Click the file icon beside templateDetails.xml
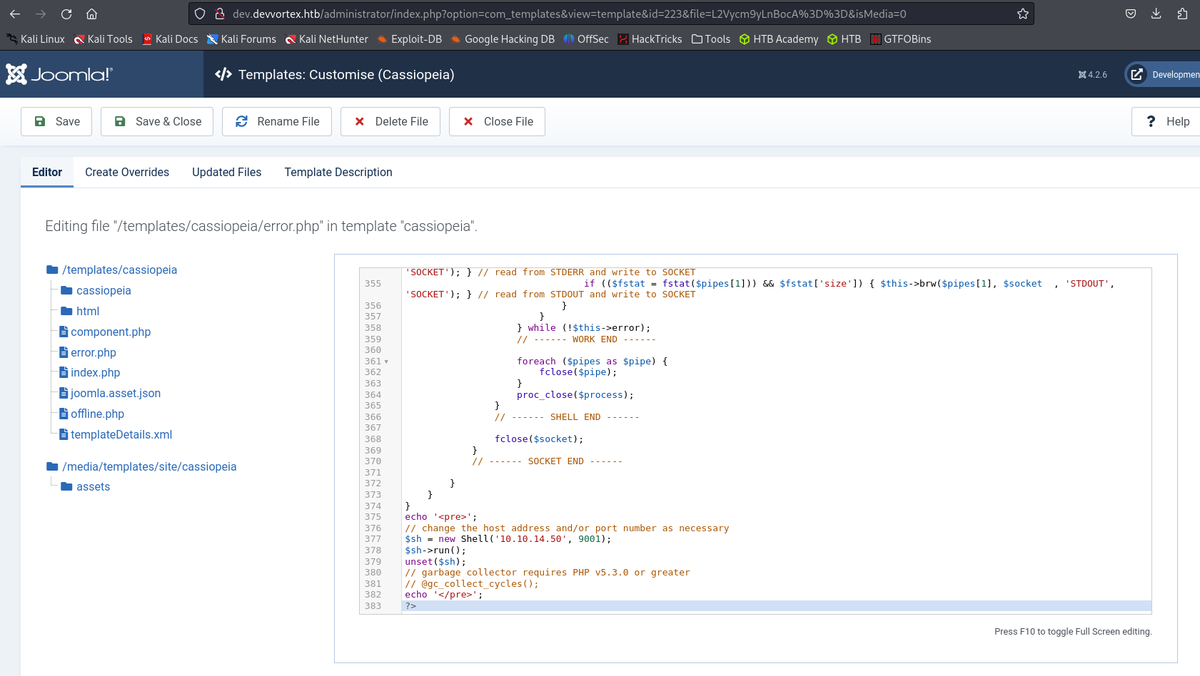Screen dimensions: 1200x676 pos(63,435)
